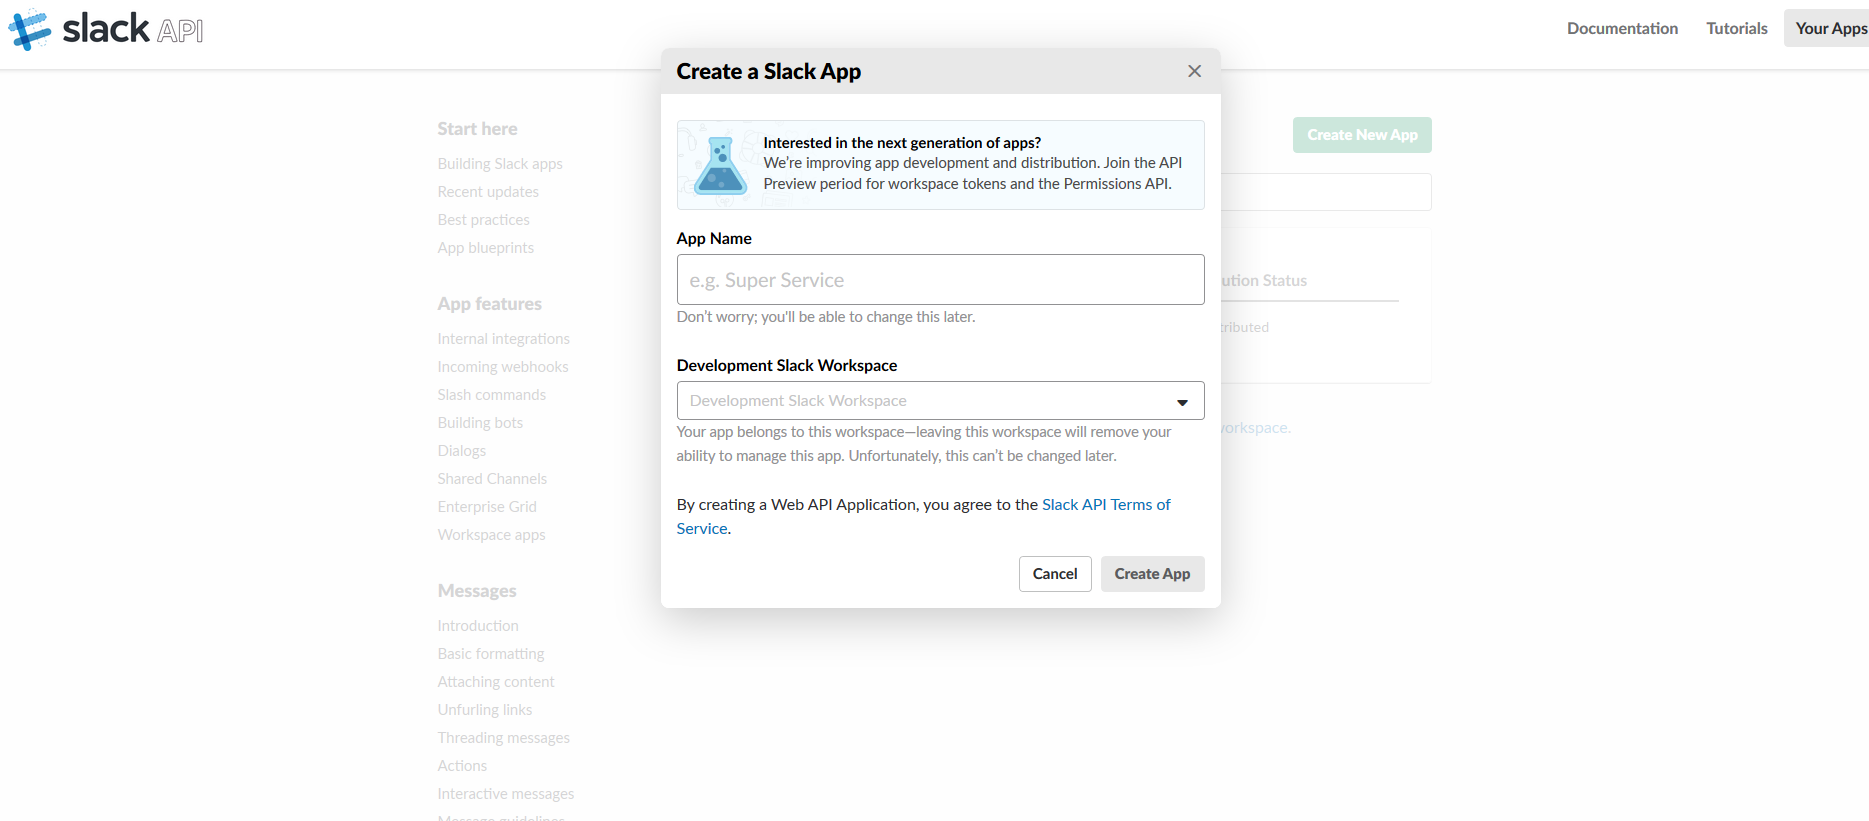Screen dimensions: 1869x821
Task: Click the 'Don't worry; you'll be able' hint
Action: (x=826, y=317)
